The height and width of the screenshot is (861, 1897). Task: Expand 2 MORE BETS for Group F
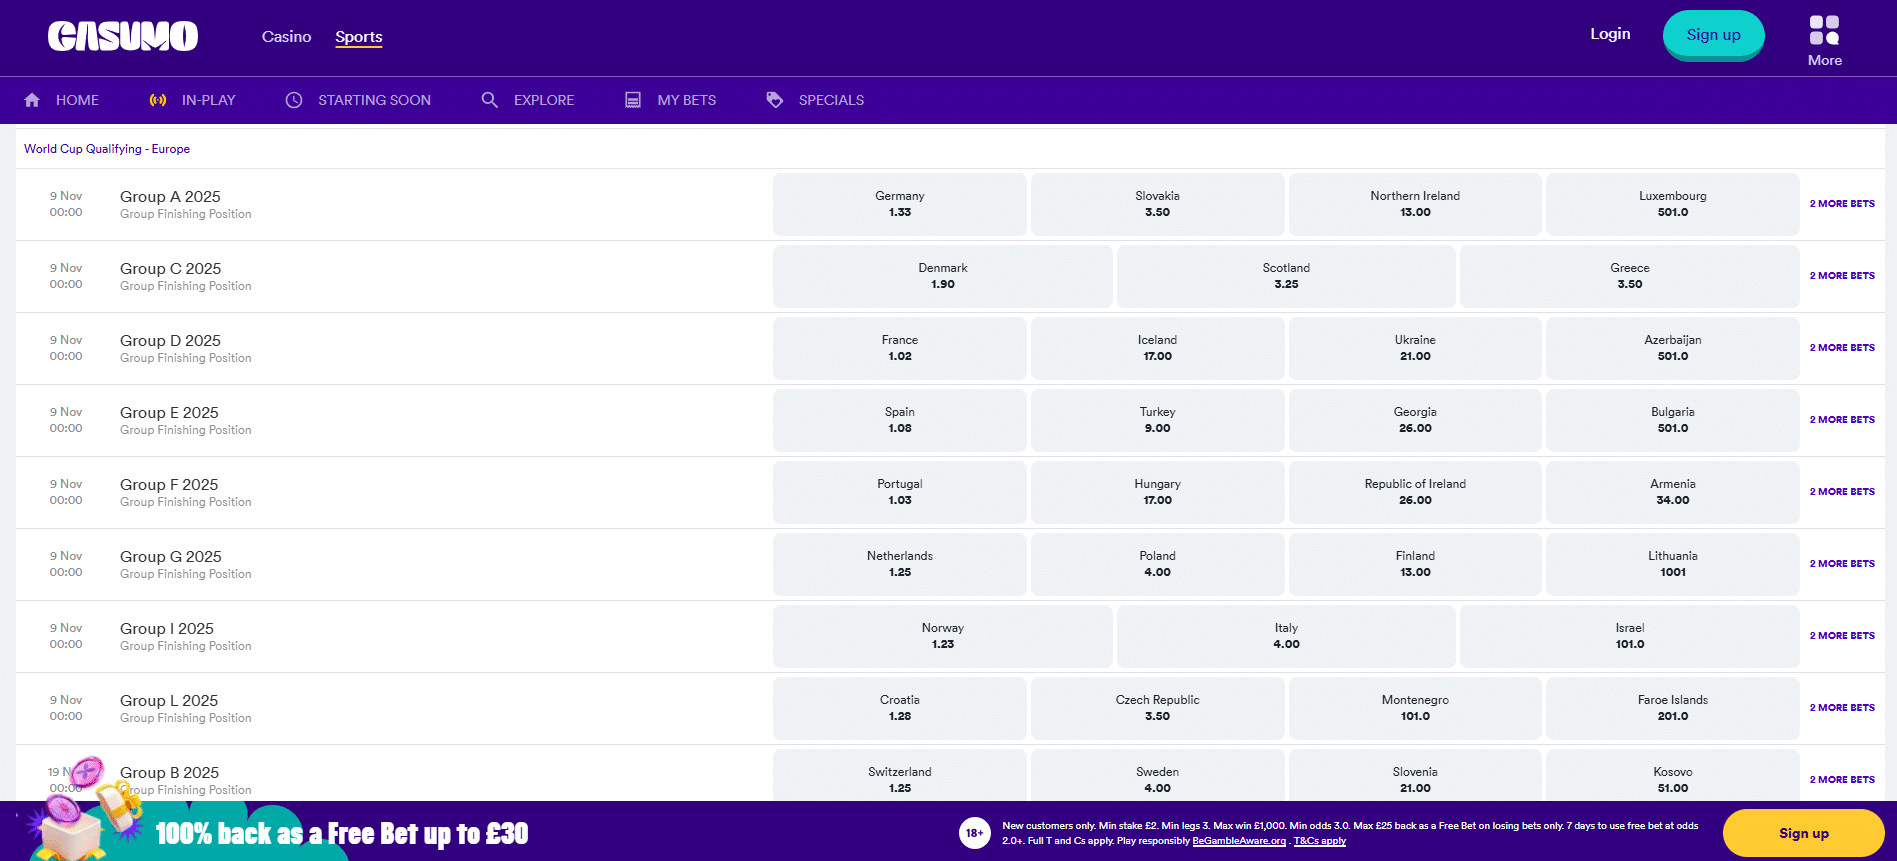coord(1842,492)
